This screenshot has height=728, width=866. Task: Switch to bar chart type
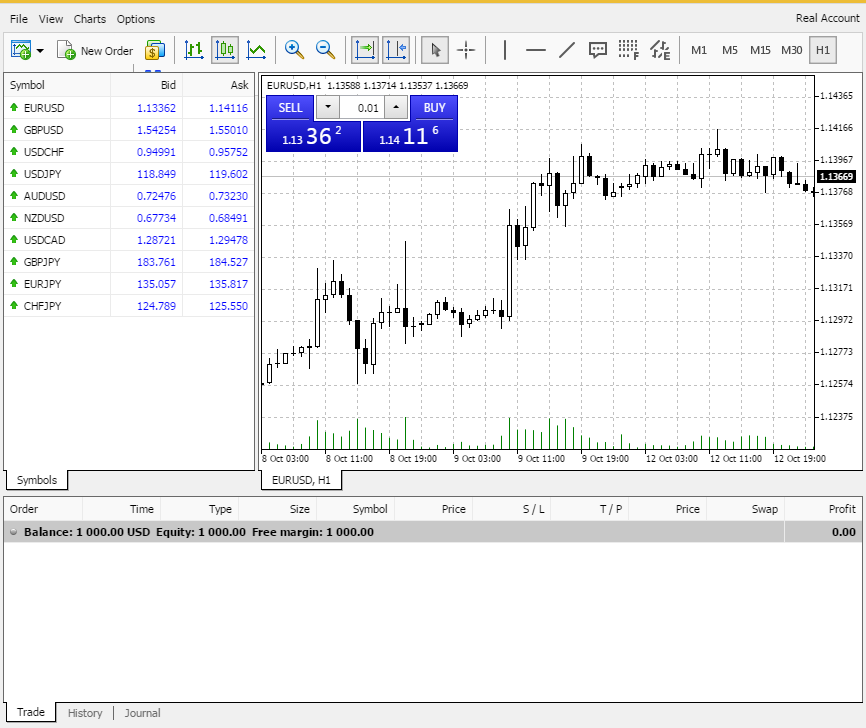coord(194,50)
